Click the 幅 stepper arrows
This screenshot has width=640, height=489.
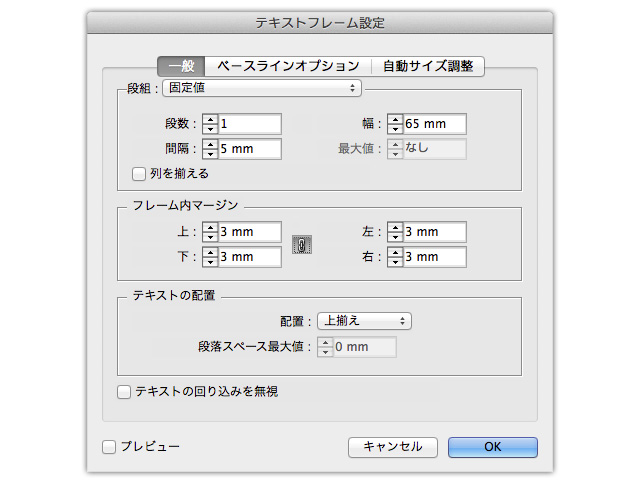396,124
